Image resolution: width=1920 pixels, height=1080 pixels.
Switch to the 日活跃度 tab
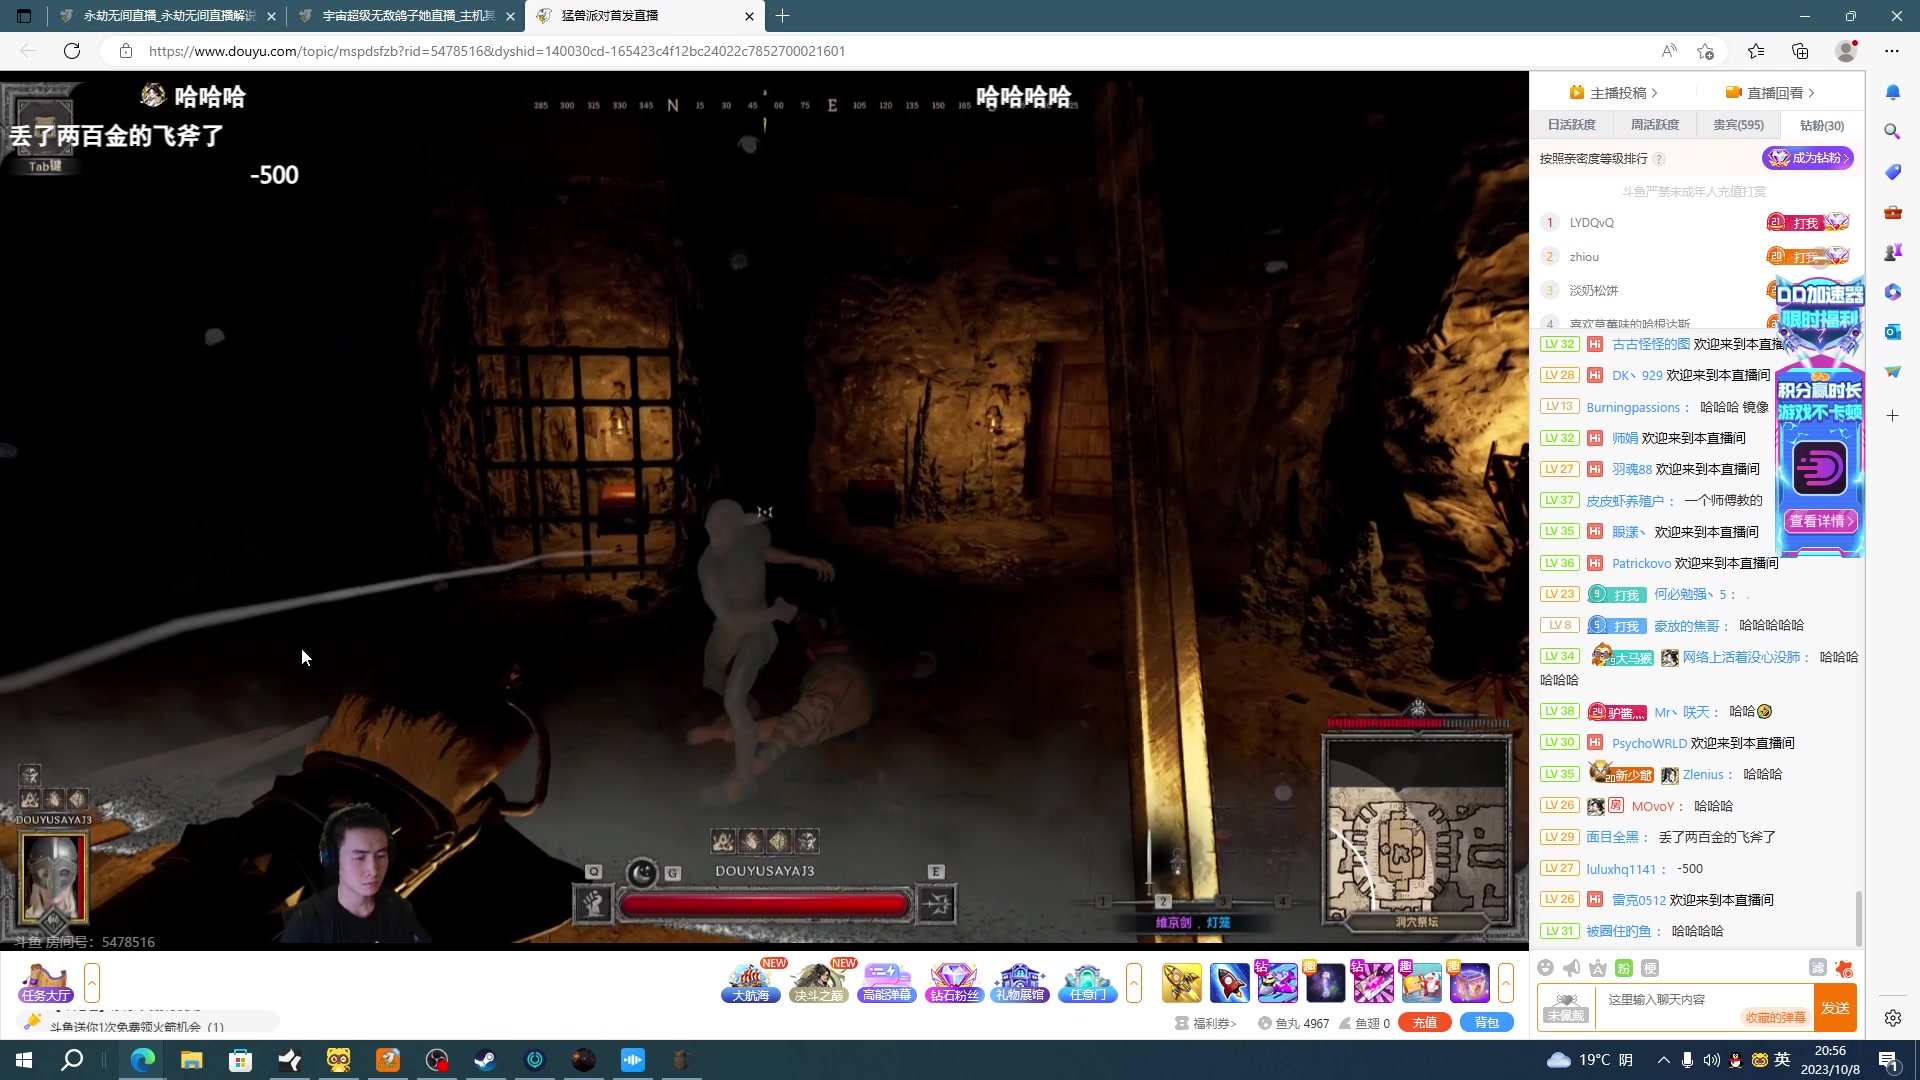(x=1572, y=125)
